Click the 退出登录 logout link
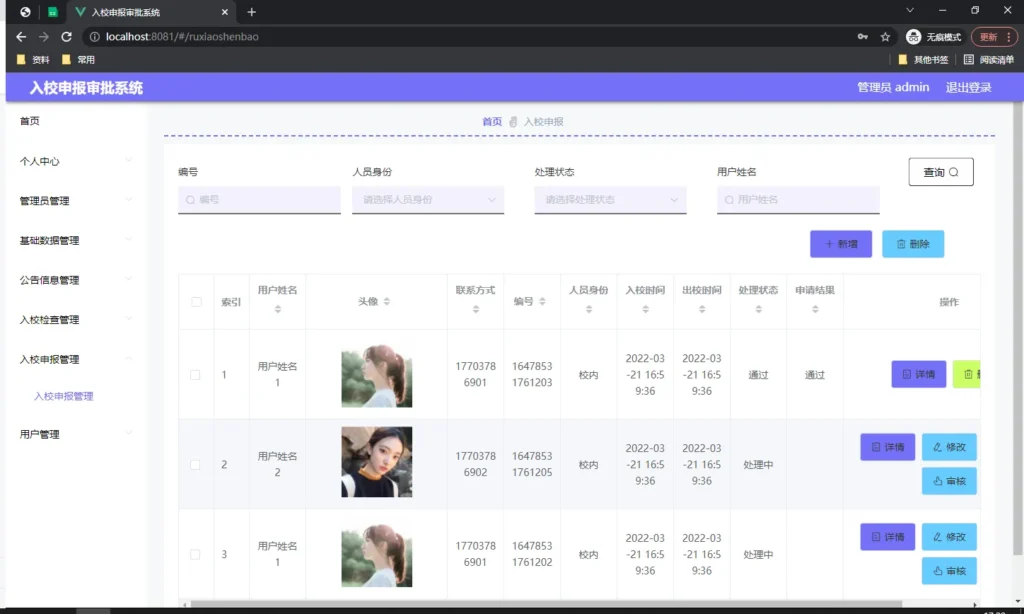The image size is (1024, 614). 968,87
